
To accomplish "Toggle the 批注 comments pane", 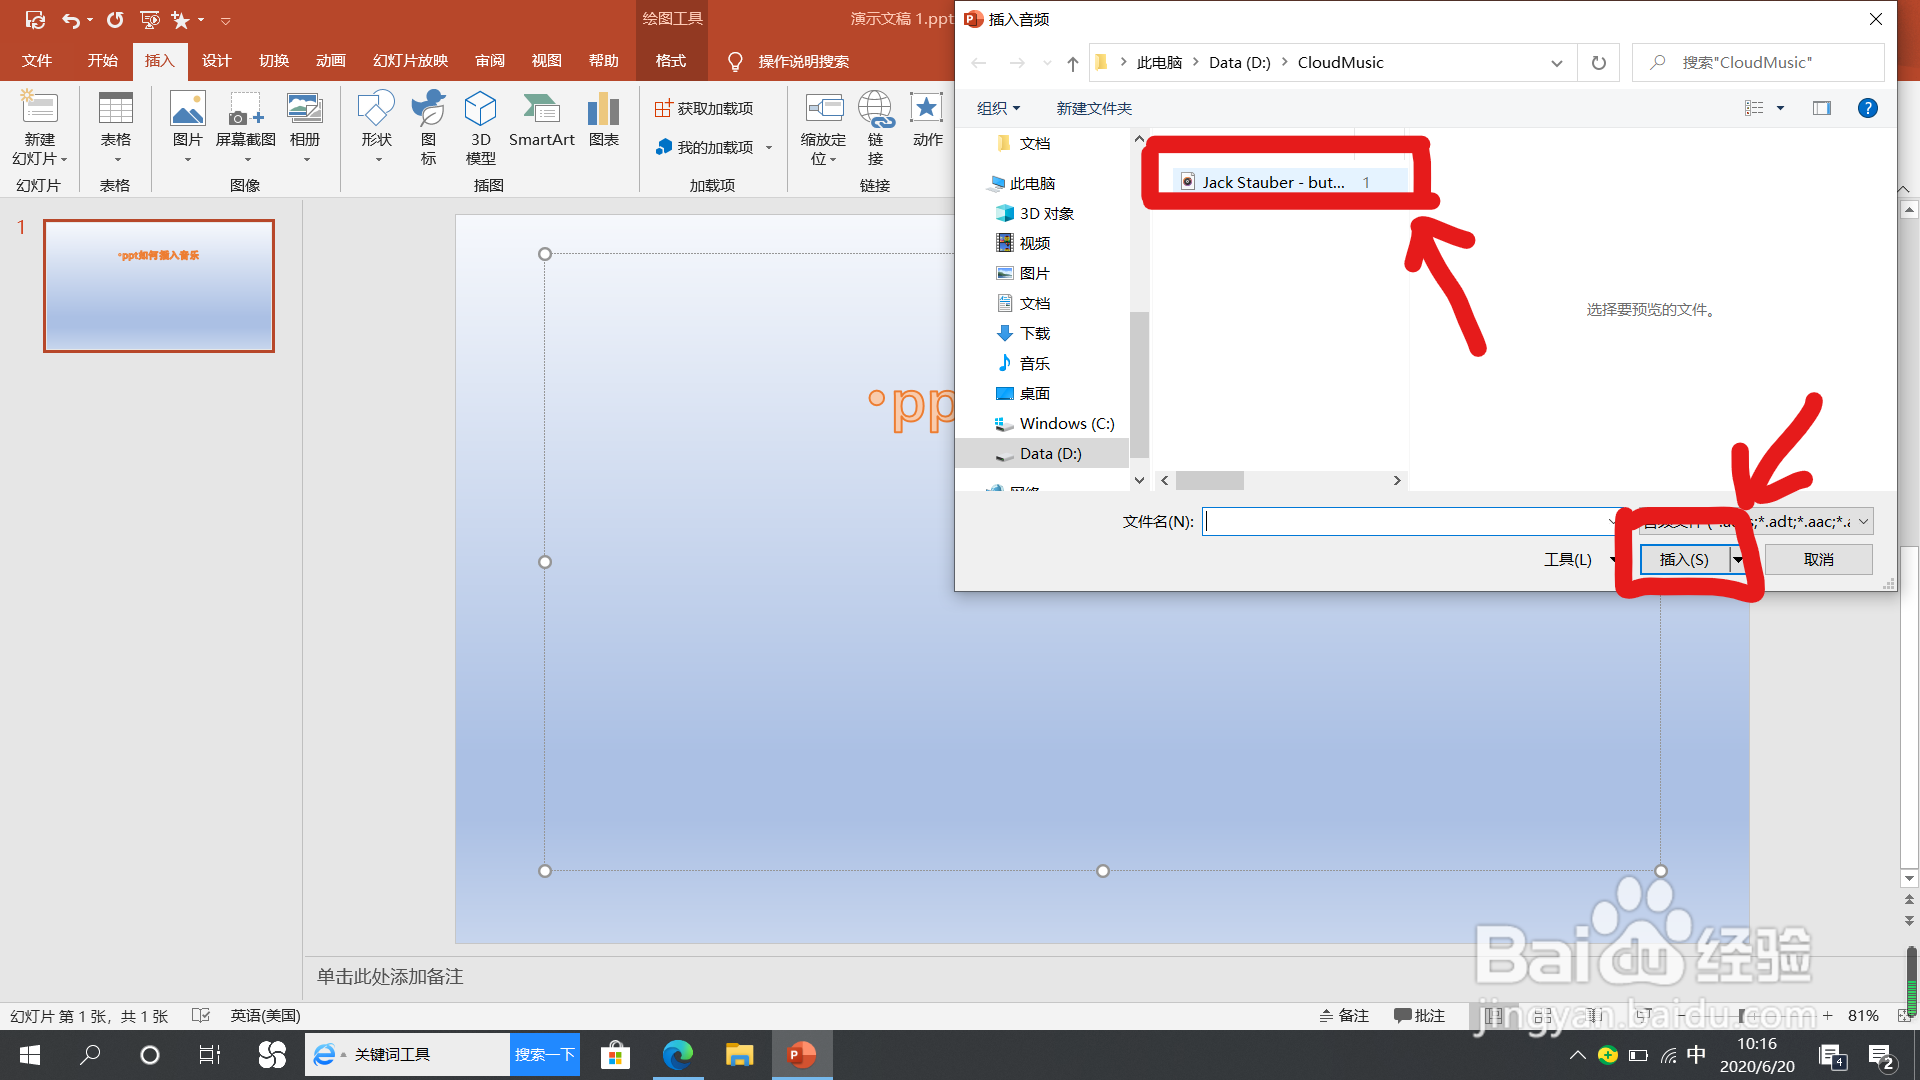I will (x=1419, y=1016).
